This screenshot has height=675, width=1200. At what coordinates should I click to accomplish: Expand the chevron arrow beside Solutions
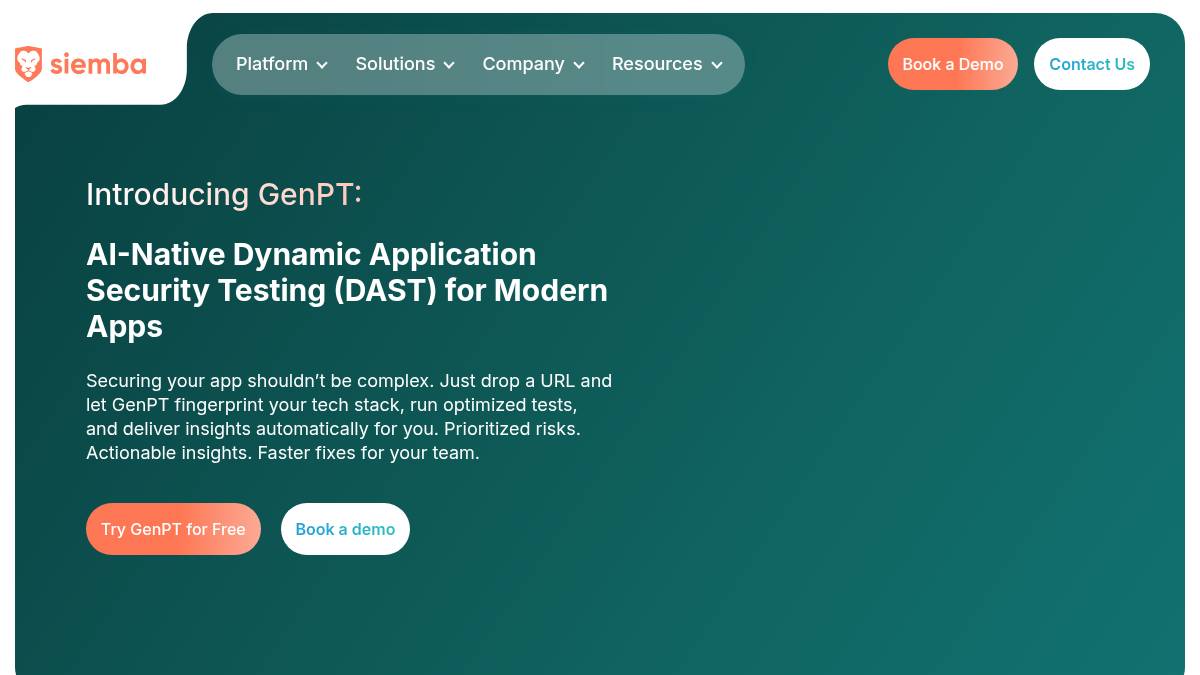pyautogui.click(x=449, y=65)
